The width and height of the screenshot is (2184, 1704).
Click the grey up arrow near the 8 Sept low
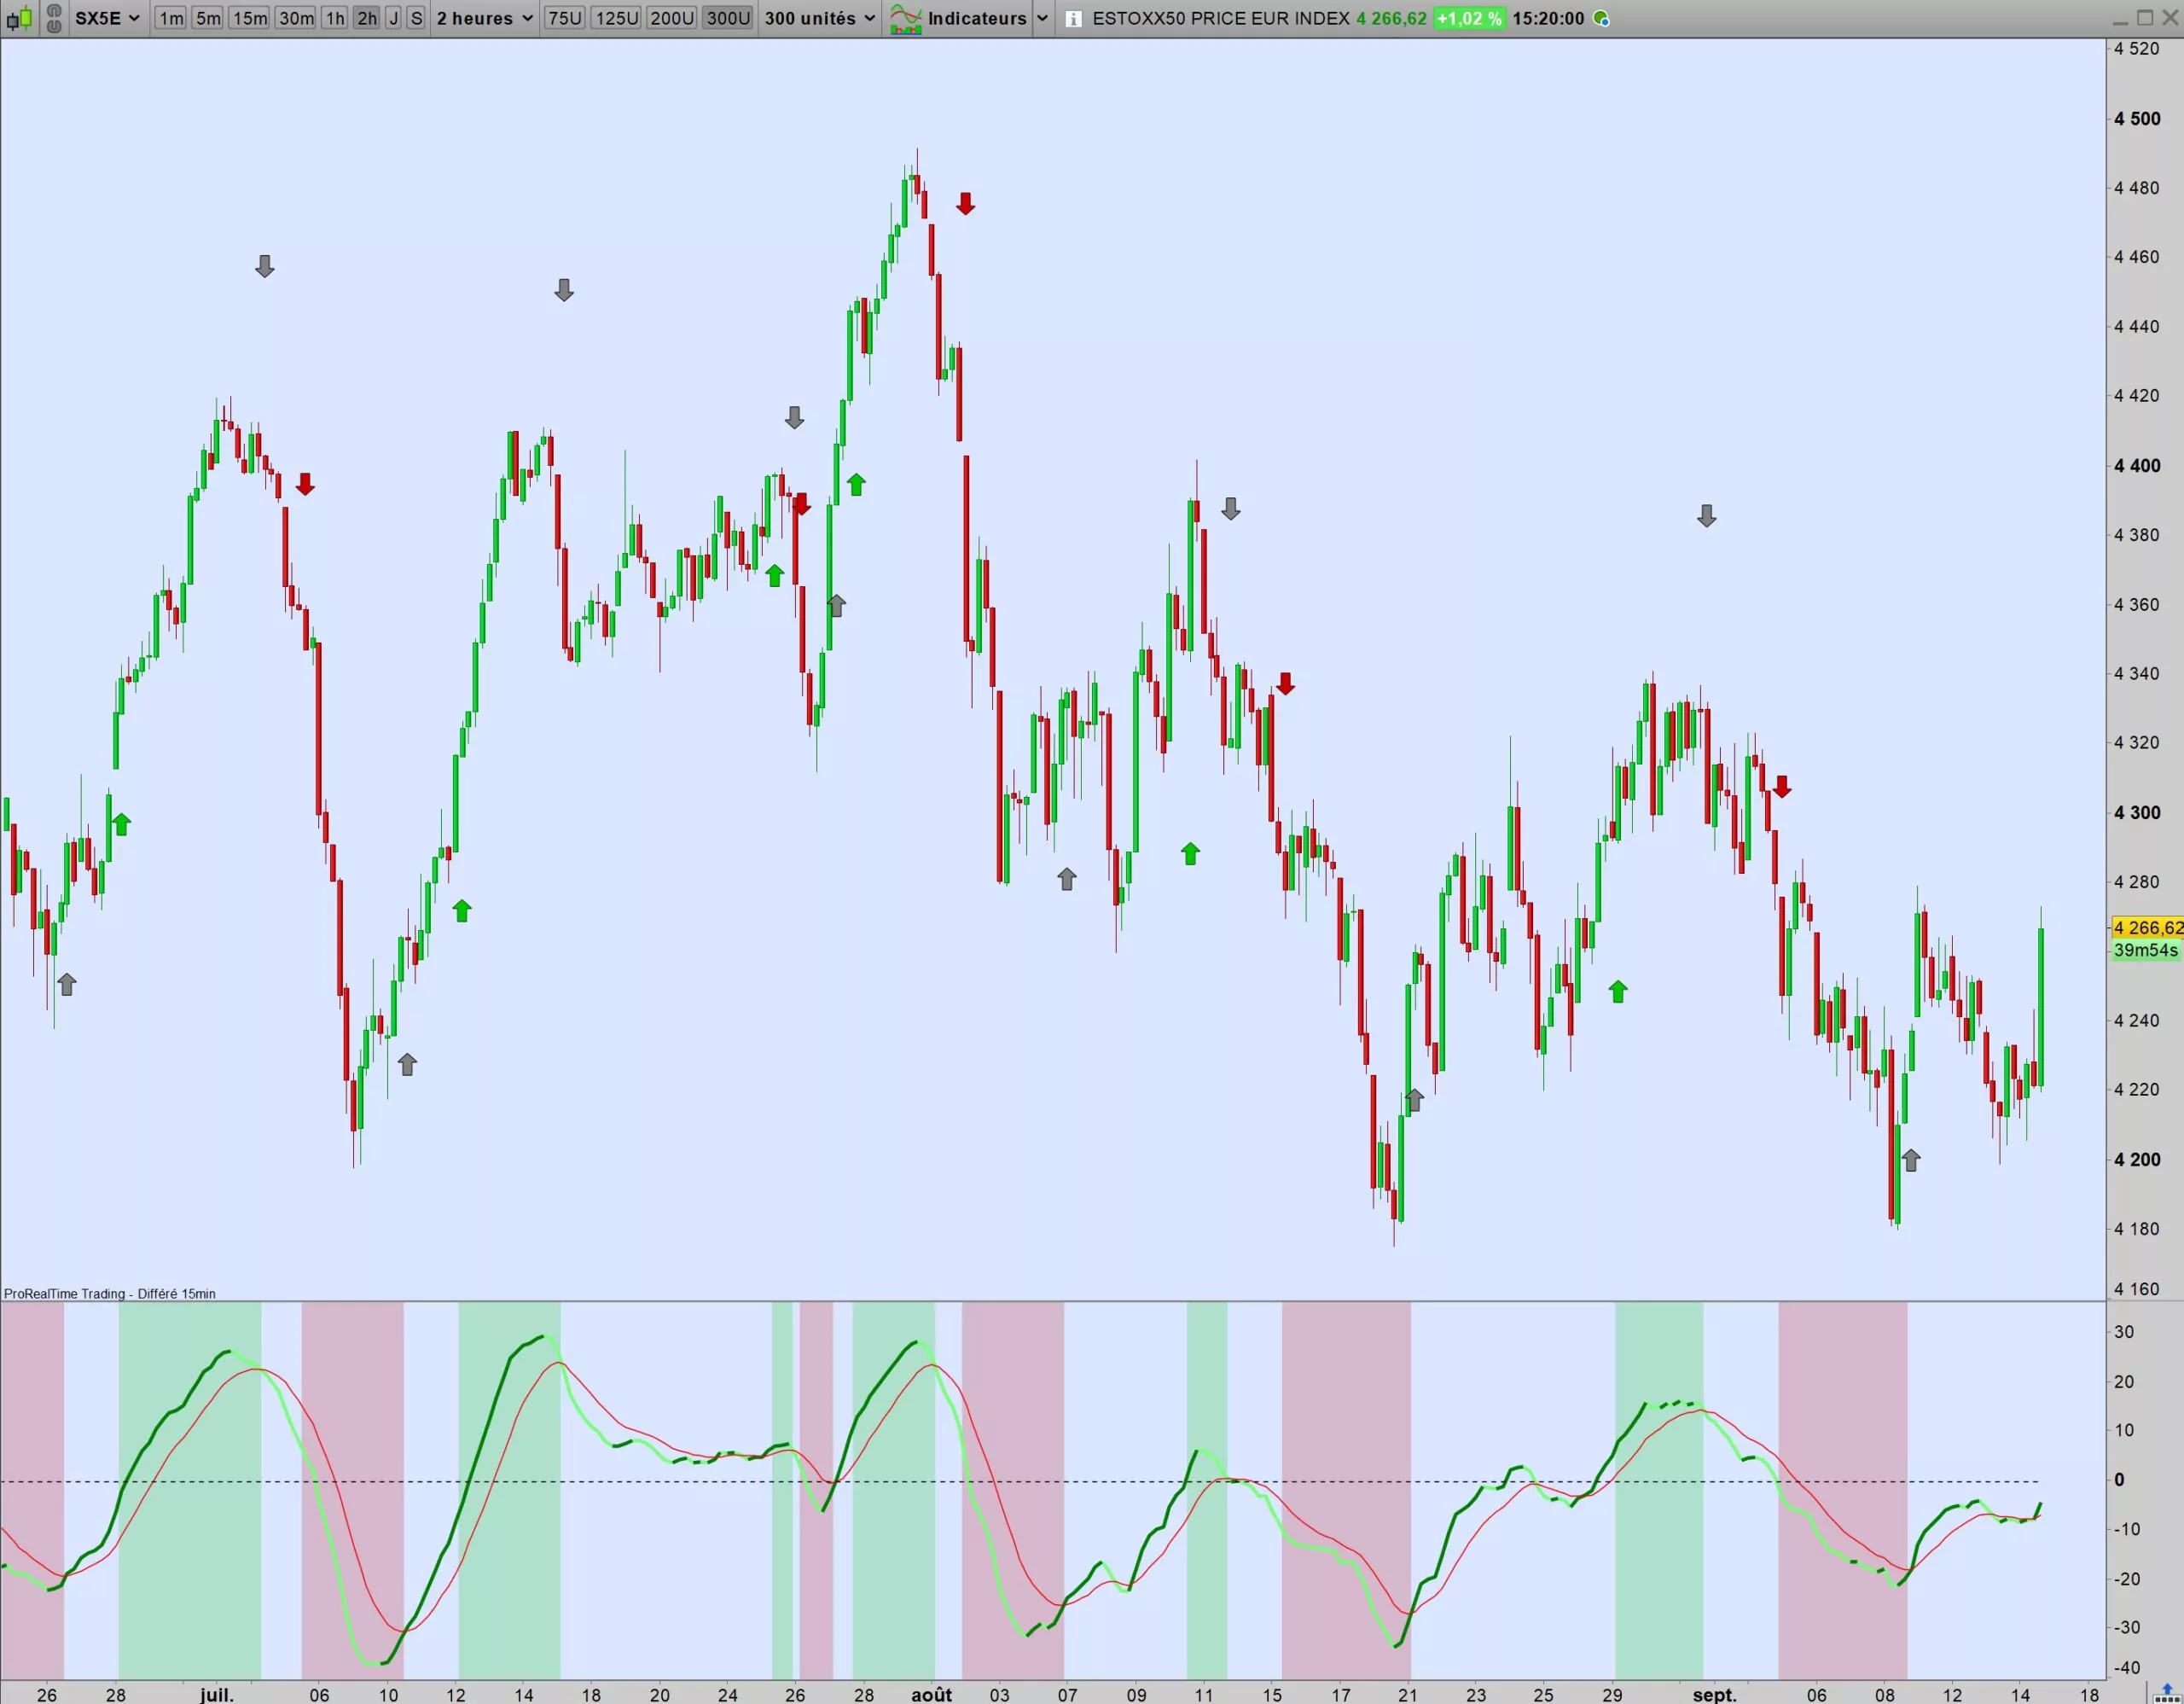[1911, 1160]
